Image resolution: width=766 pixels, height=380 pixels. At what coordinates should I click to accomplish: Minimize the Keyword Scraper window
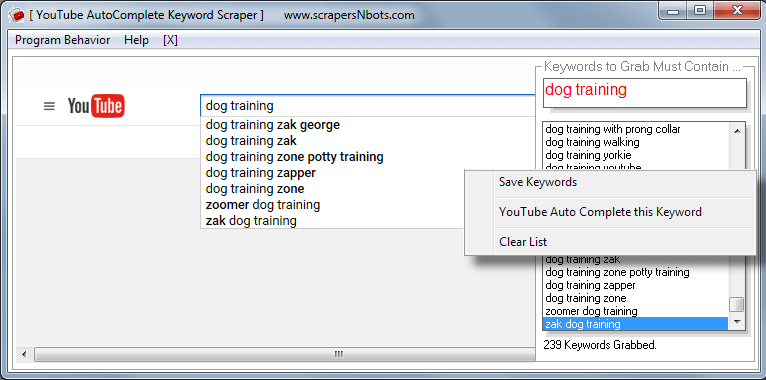click(673, 11)
